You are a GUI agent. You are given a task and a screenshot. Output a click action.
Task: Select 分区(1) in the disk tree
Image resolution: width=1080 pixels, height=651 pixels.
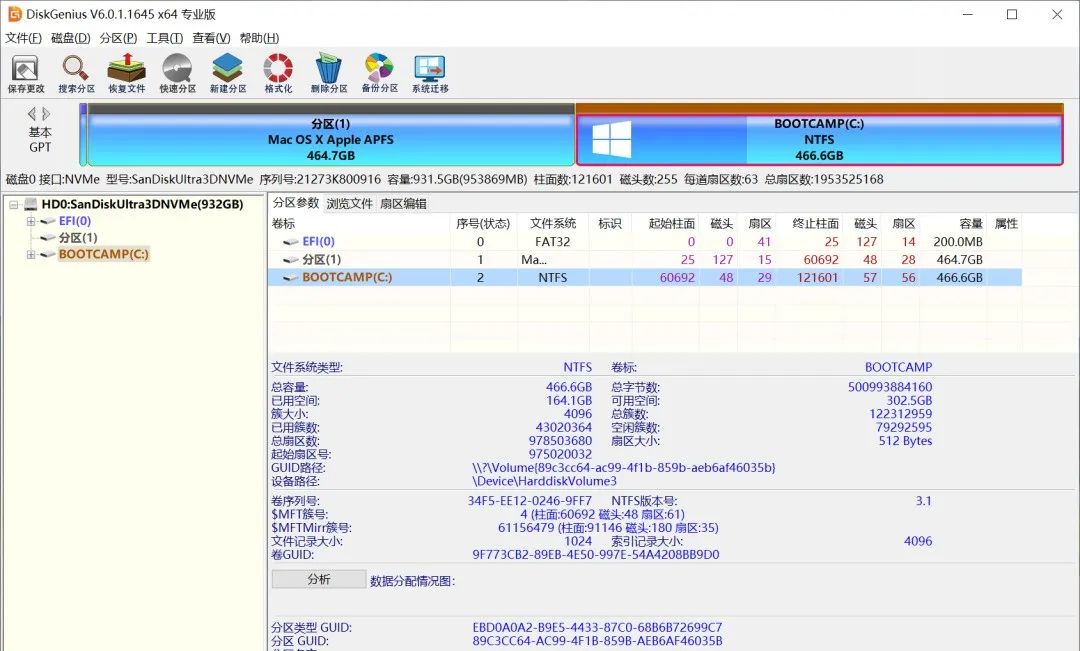coord(78,238)
